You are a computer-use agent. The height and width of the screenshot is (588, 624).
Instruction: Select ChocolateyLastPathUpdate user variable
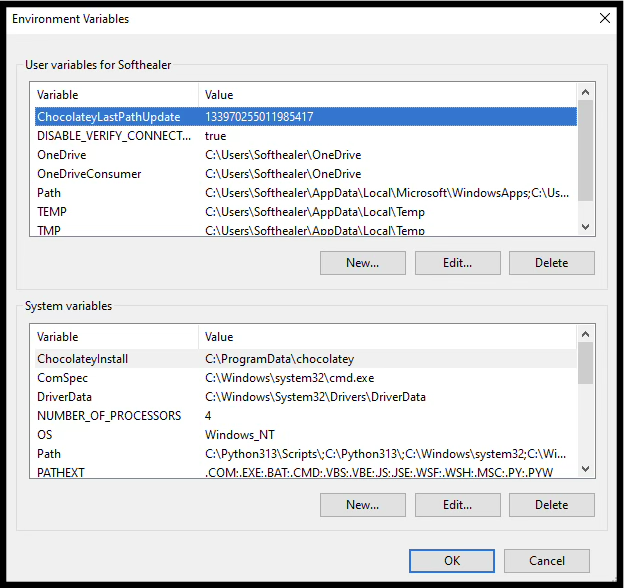pos(108,117)
